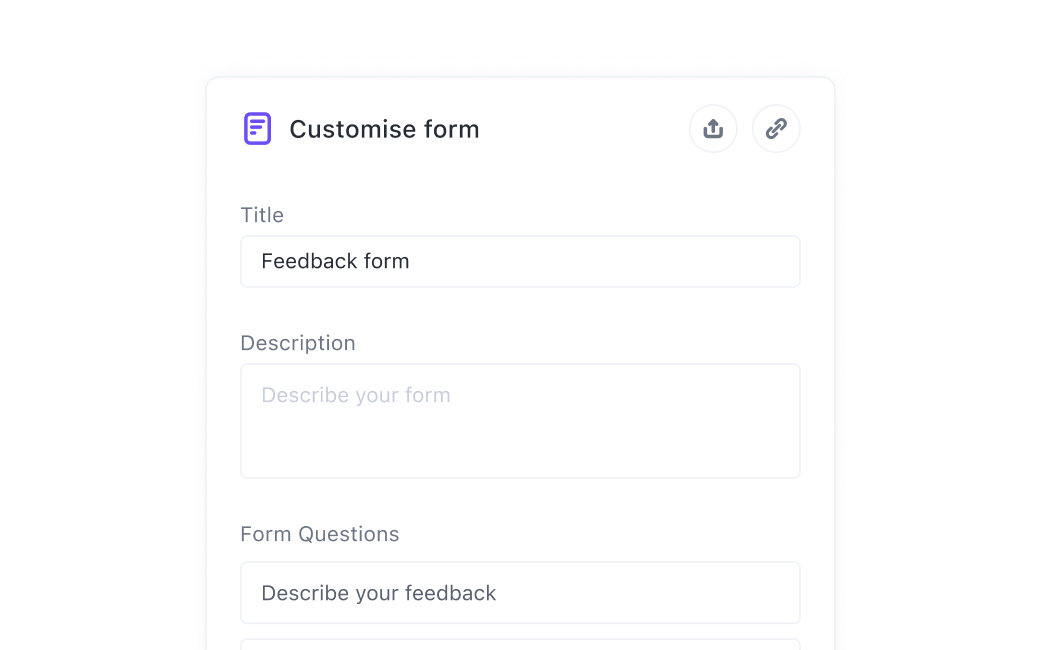1038x650 pixels.
Task: Click the 'Customise form' heading
Action: (x=384, y=129)
